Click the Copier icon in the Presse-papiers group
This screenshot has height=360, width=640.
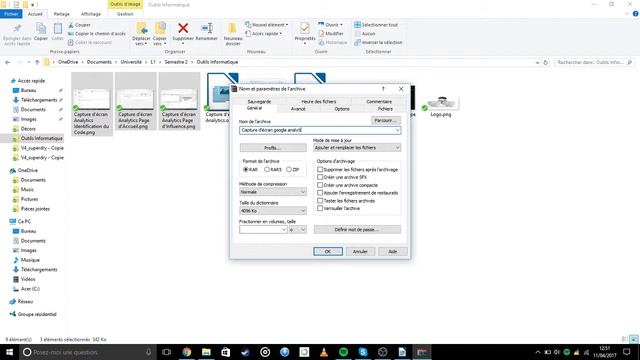pos(41,28)
